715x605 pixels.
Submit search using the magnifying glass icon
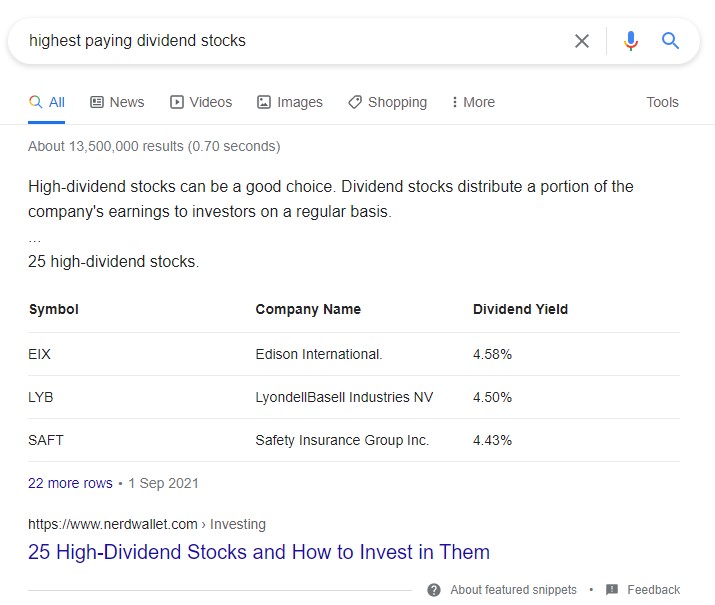coord(670,41)
